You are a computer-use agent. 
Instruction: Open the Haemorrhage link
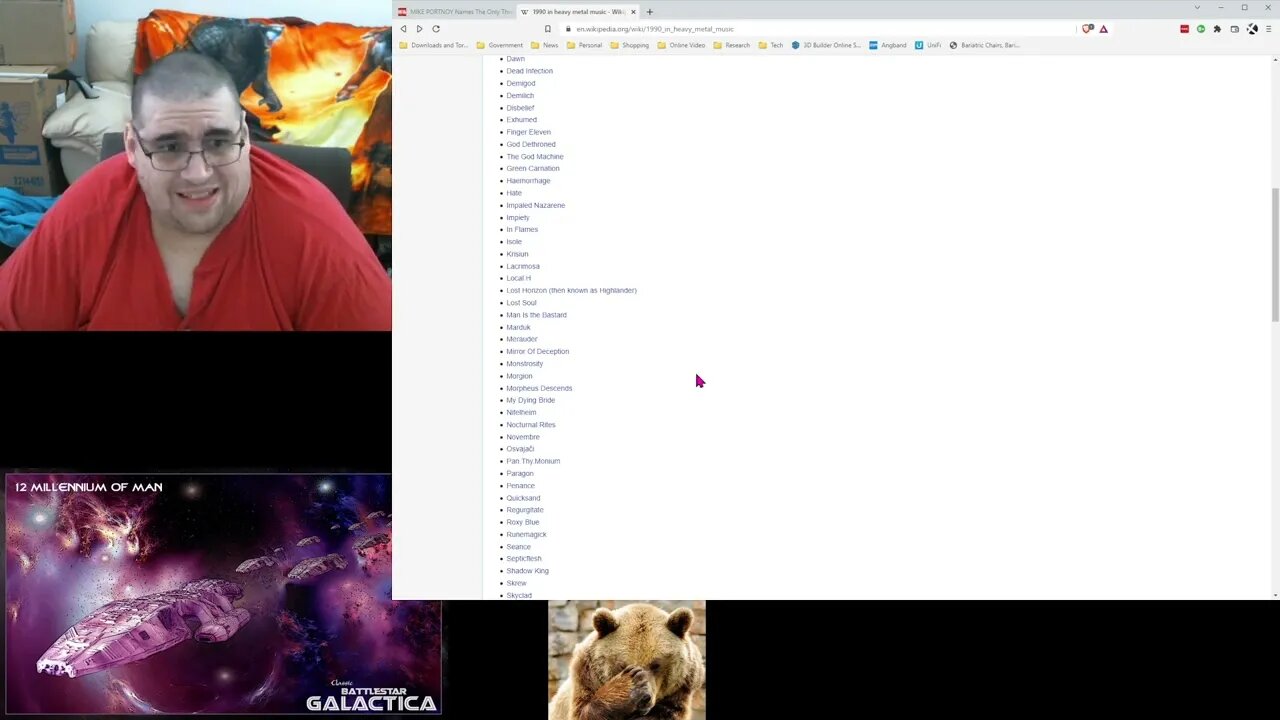coord(528,181)
